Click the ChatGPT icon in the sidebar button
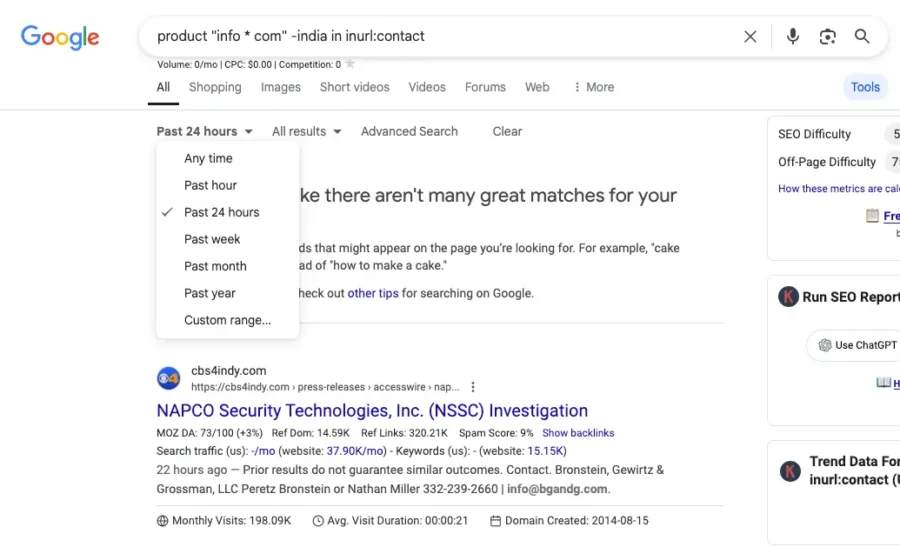This screenshot has width=900, height=547. pyautogui.click(x=825, y=345)
